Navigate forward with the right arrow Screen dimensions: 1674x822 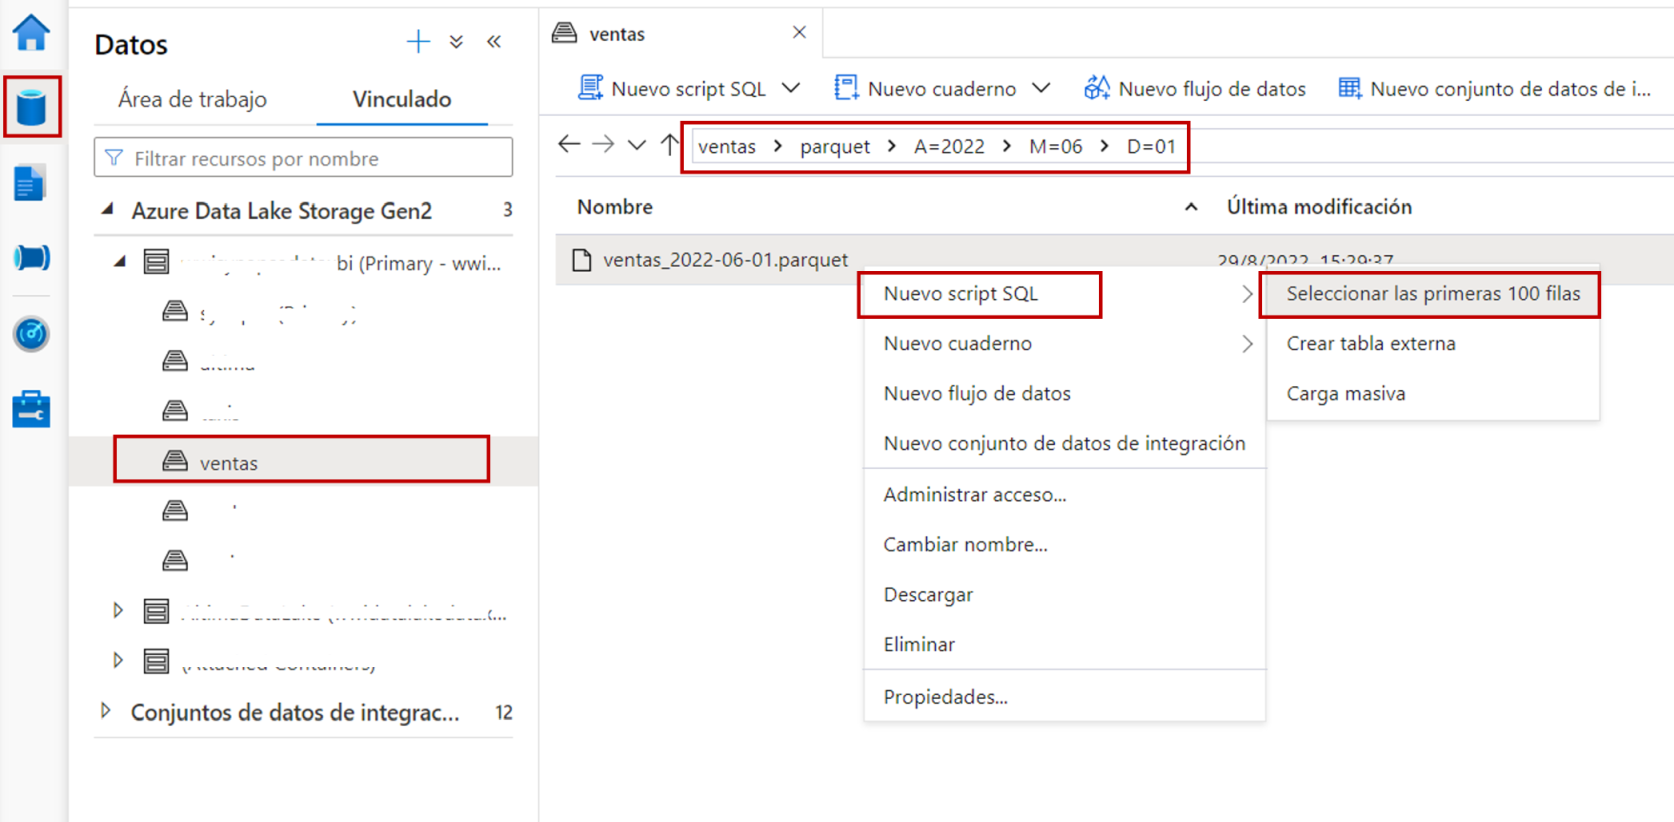point(603,145)
